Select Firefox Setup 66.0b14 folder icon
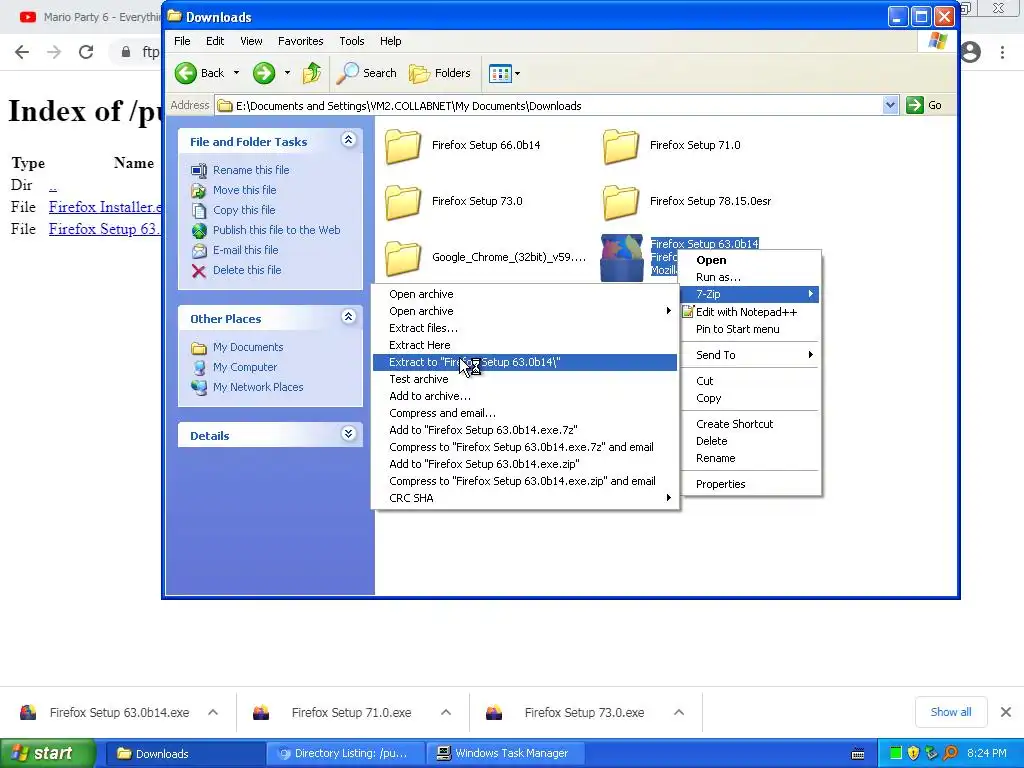Viewport: 1024px width, 768px height. [402, 146]
